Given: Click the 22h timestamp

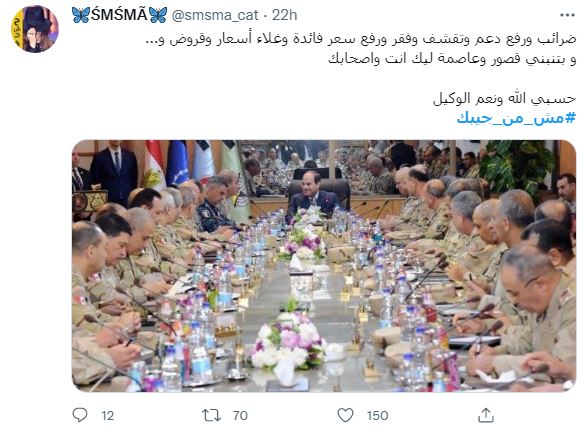Looking at the screenshot, I should (x=285, y=15).
